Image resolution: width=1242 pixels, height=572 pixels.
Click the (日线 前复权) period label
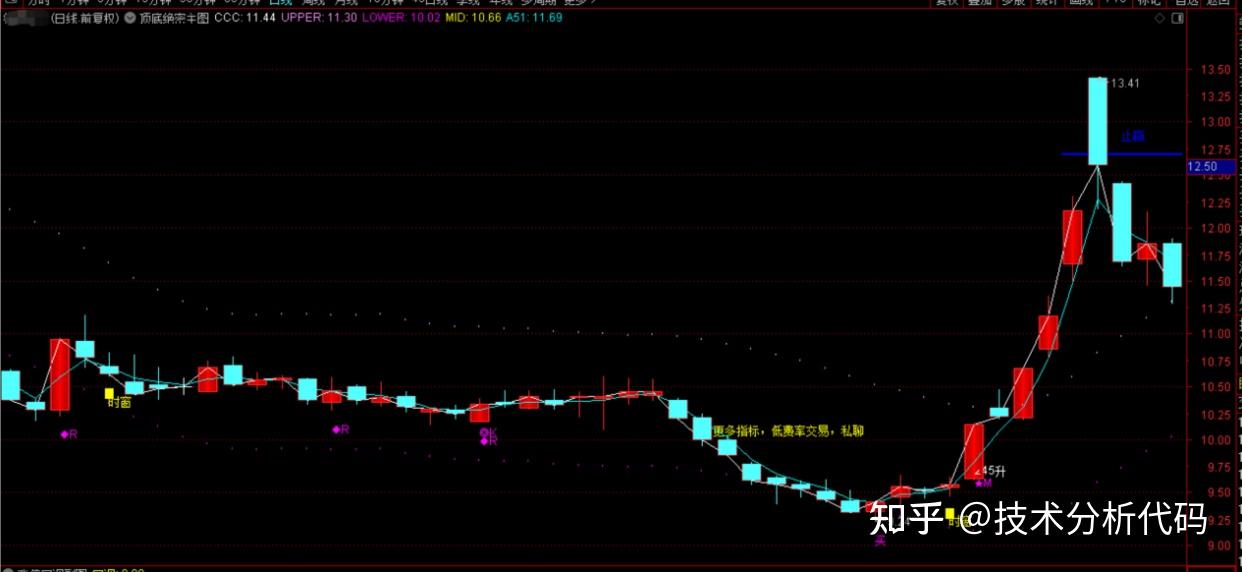[83, 18]
